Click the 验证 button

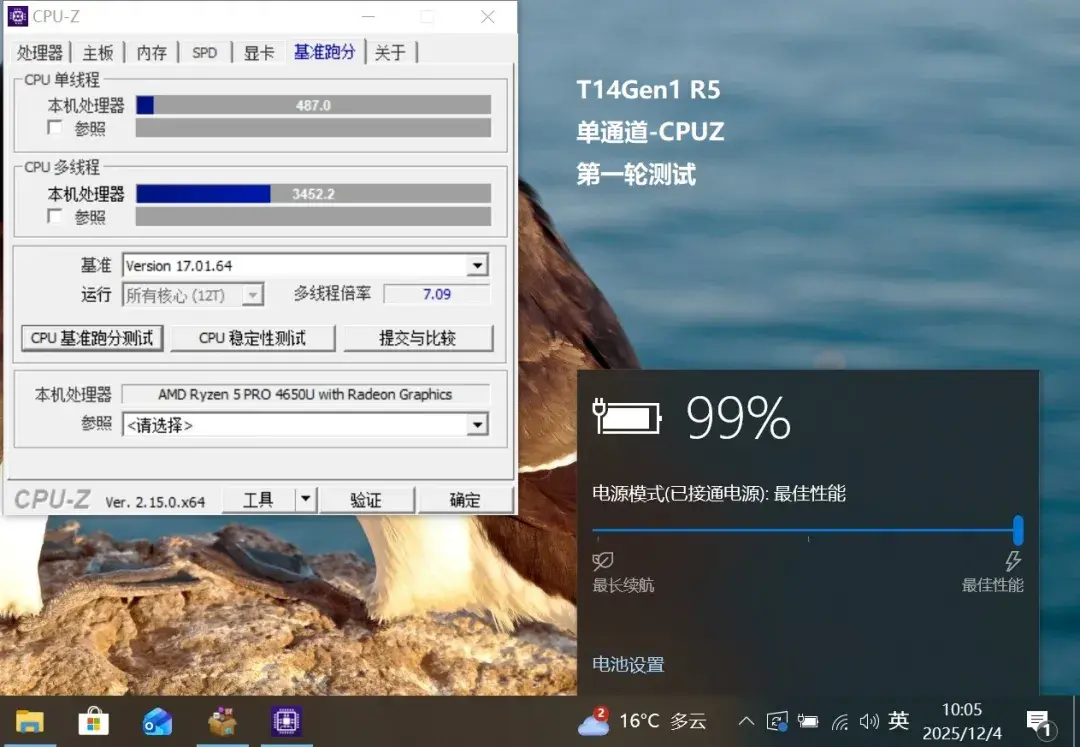[x=366, y=499]
